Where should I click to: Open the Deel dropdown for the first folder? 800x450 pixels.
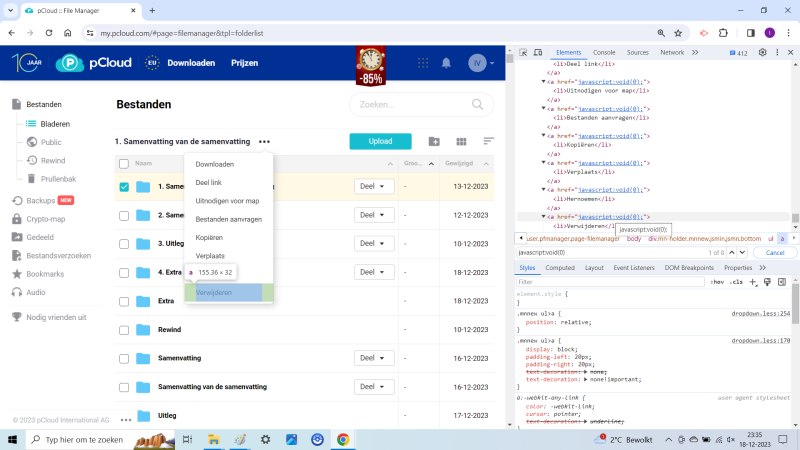click(375, 187)
